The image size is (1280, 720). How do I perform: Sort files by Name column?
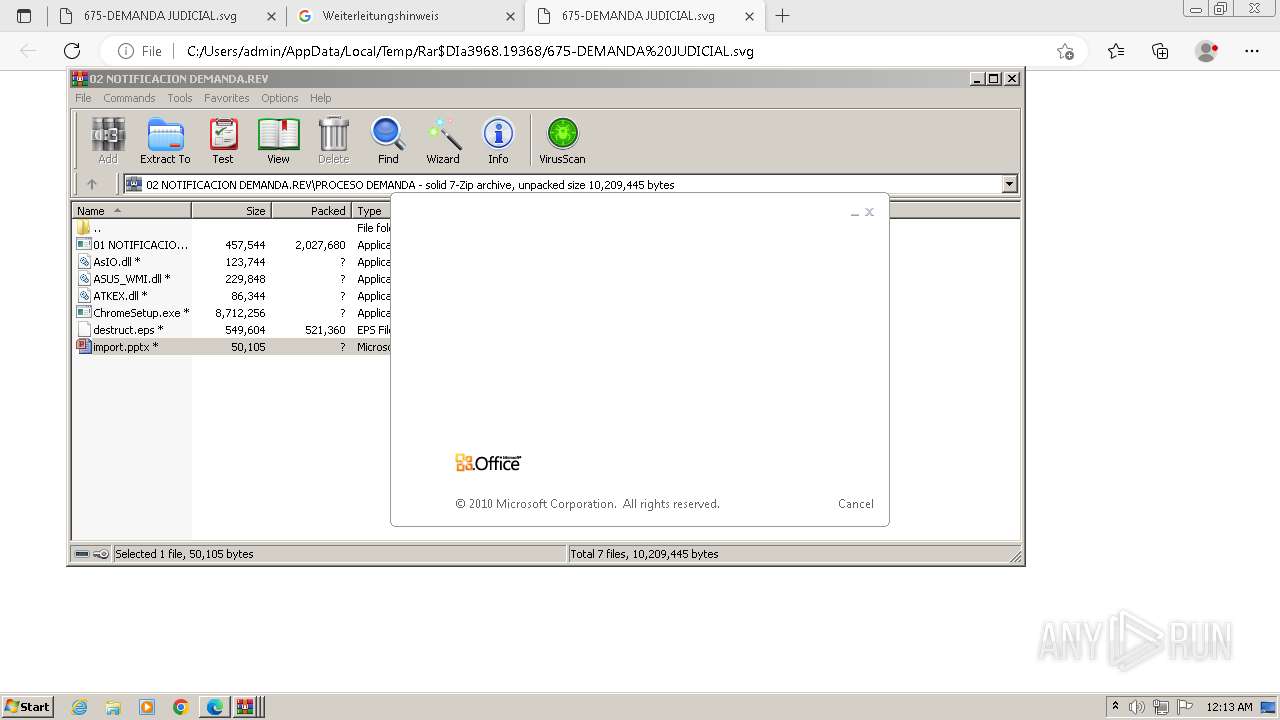131,211
